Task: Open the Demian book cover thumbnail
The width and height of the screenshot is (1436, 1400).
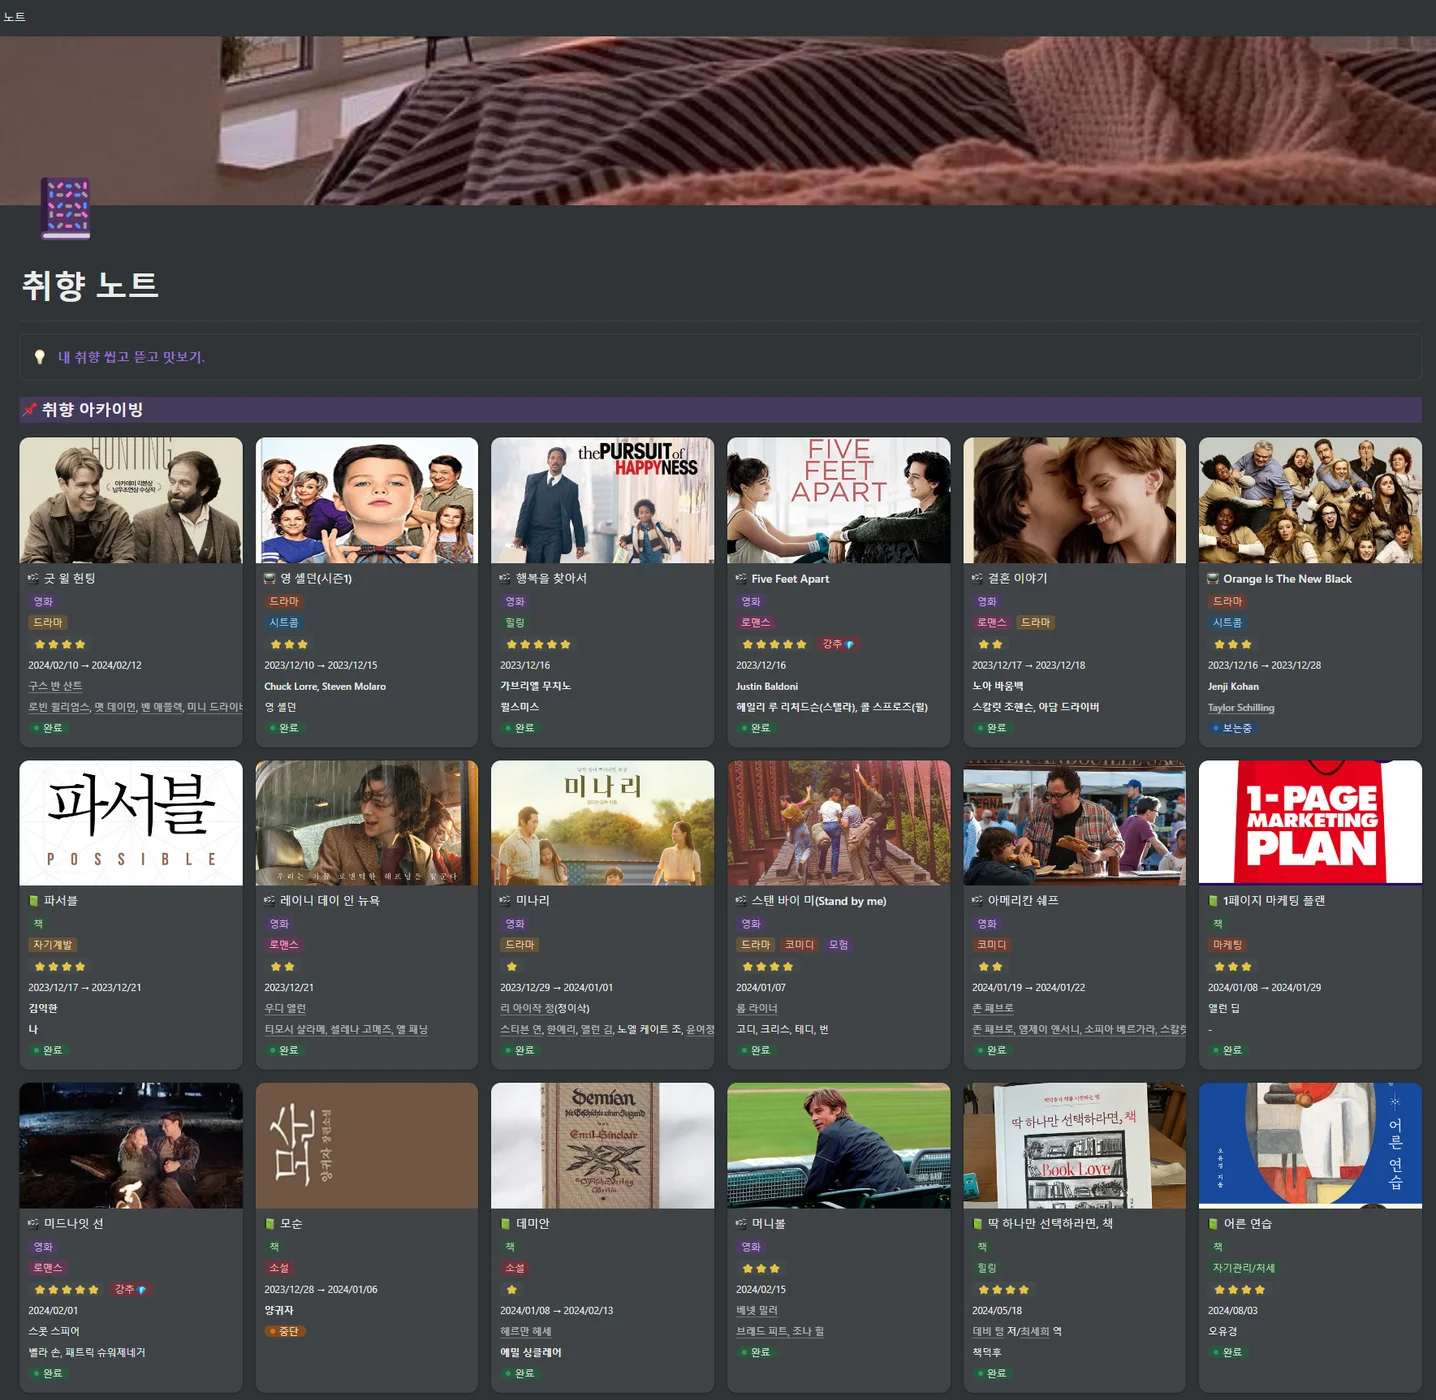Action: (x=603, y=1145)
